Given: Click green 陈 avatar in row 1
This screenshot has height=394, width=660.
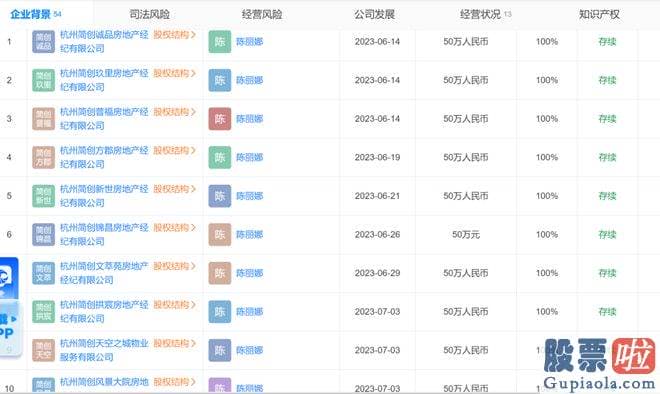Looking at the screenshot, I should 220,42.
